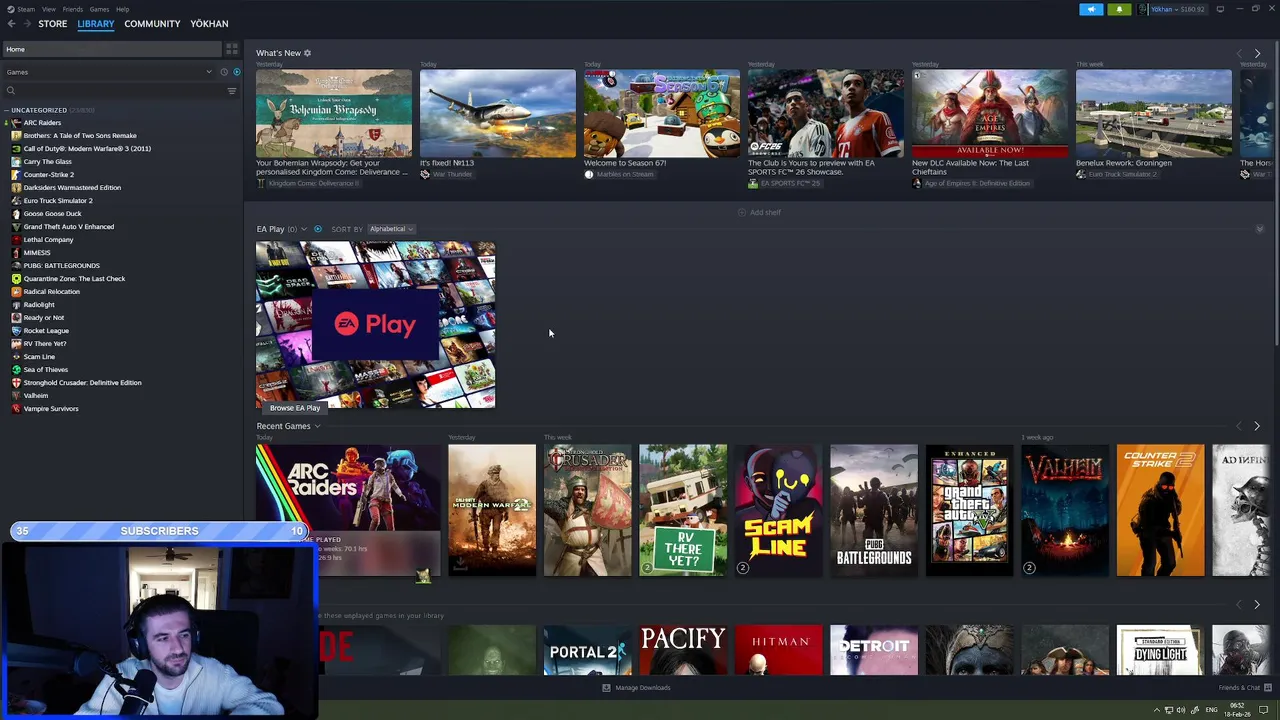Viewport: 1280px width, 720px height.
Task: Open the EA Play banner tile
Action: 375,324
